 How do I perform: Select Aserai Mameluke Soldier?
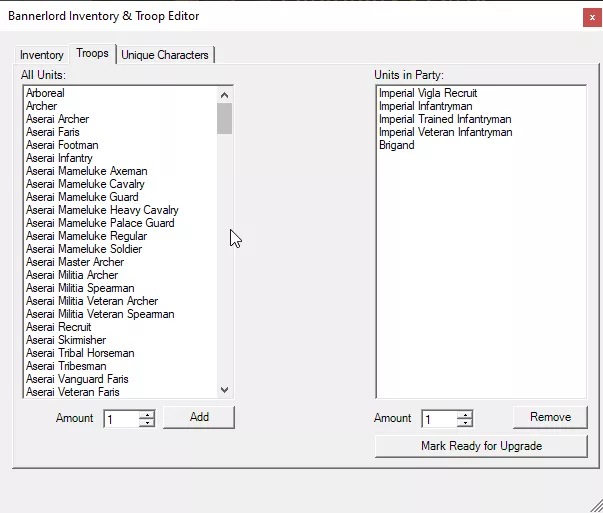[121, 249]
